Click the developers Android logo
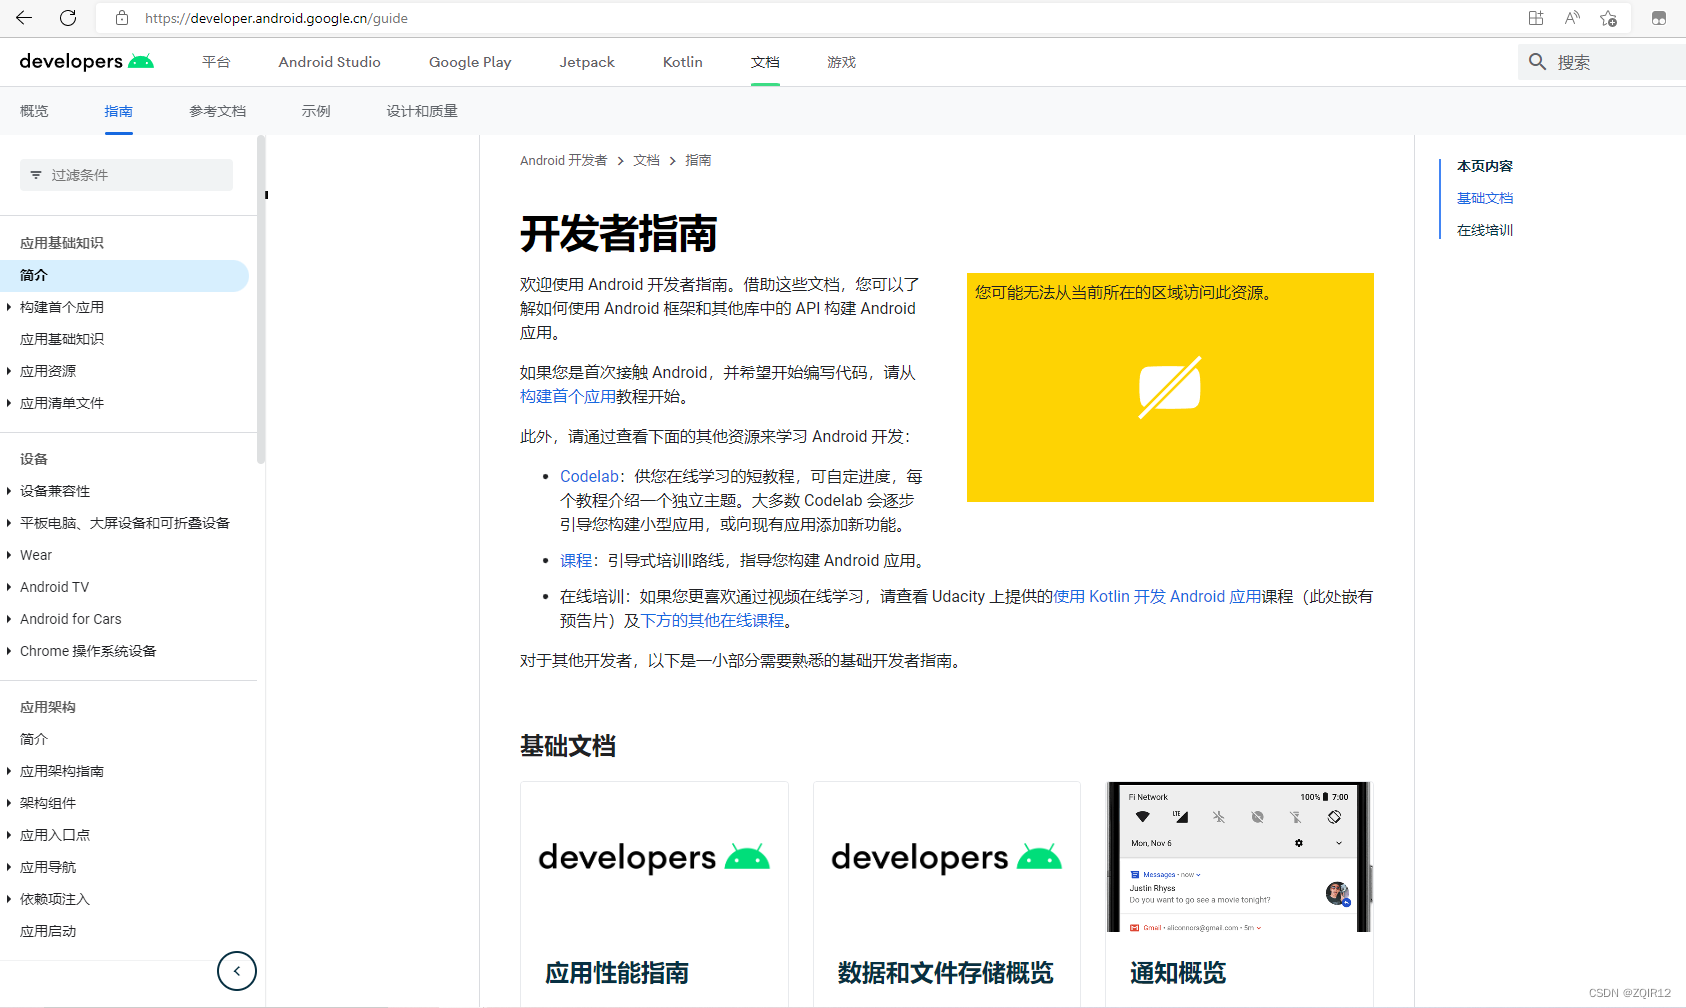The height and width of the screenshot is (1008, 1686). (85, 61)
